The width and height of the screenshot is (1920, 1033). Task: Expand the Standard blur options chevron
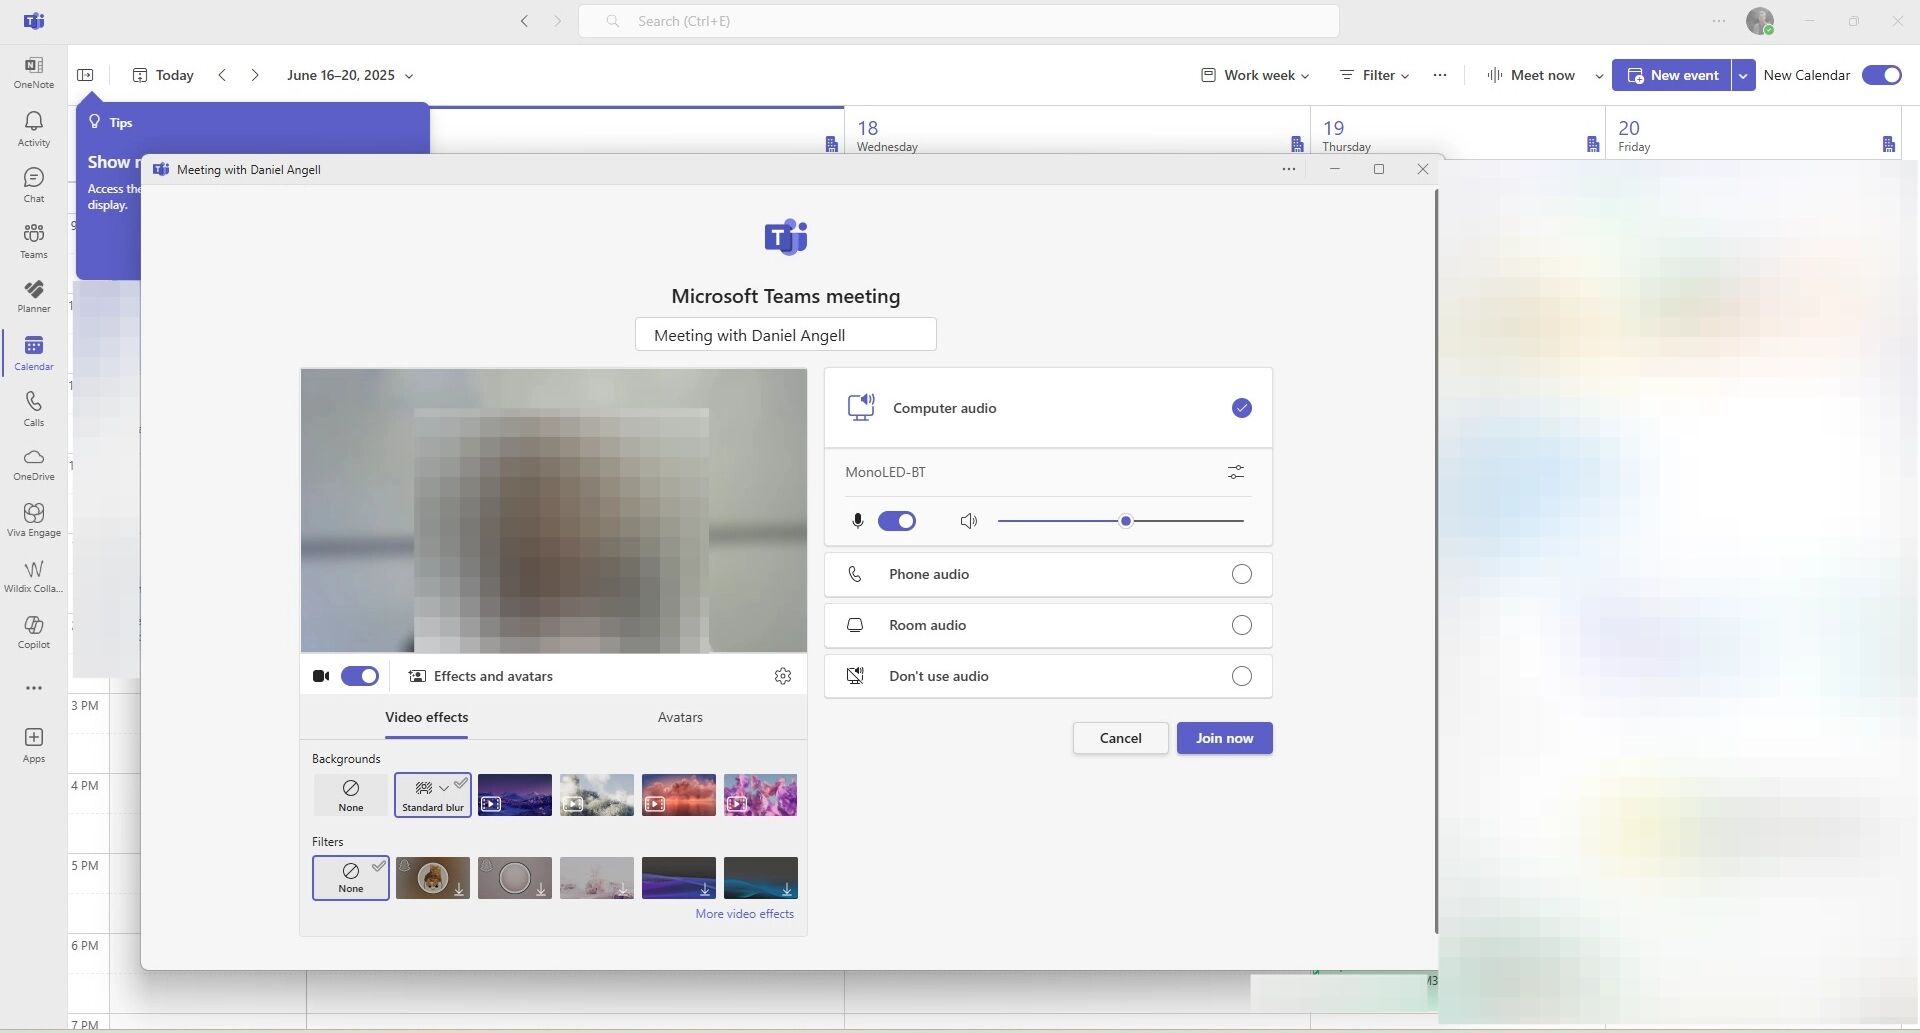tap(444, 788)
